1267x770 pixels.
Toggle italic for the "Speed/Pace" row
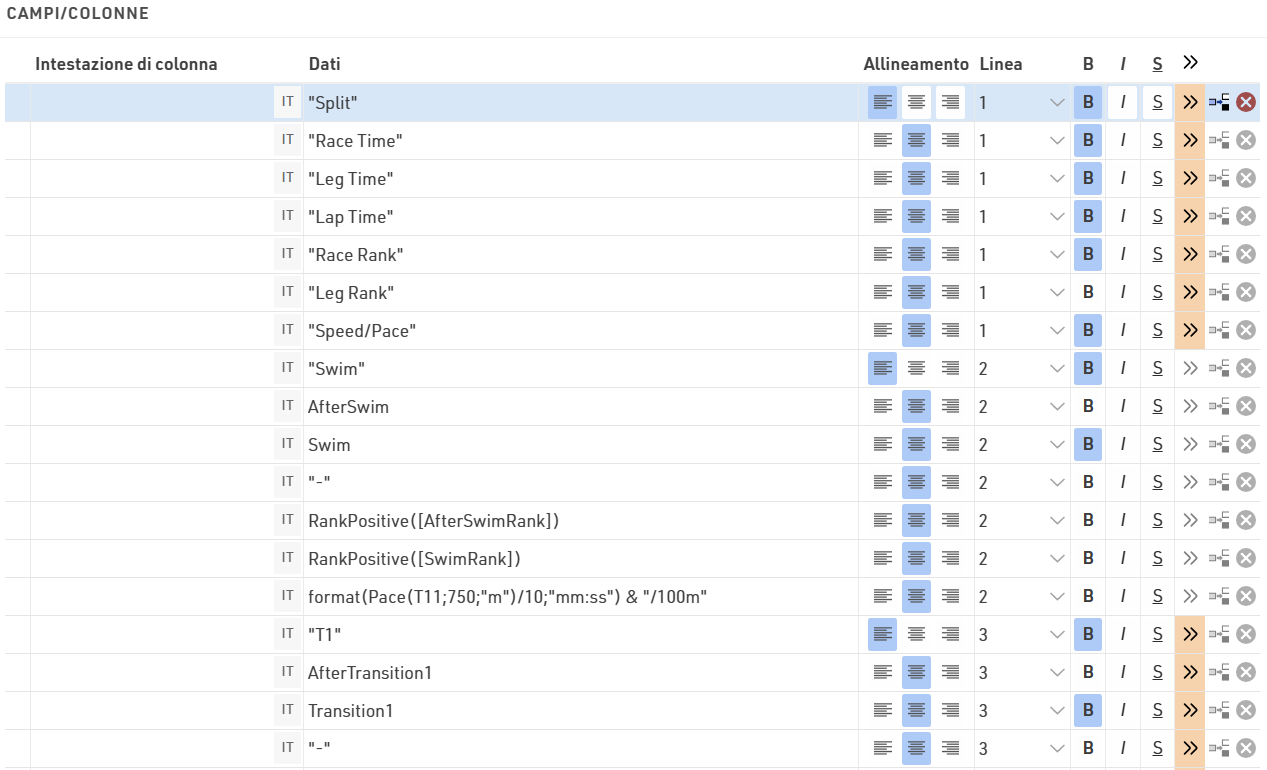pyautogui.click(x=1123, y=330)
